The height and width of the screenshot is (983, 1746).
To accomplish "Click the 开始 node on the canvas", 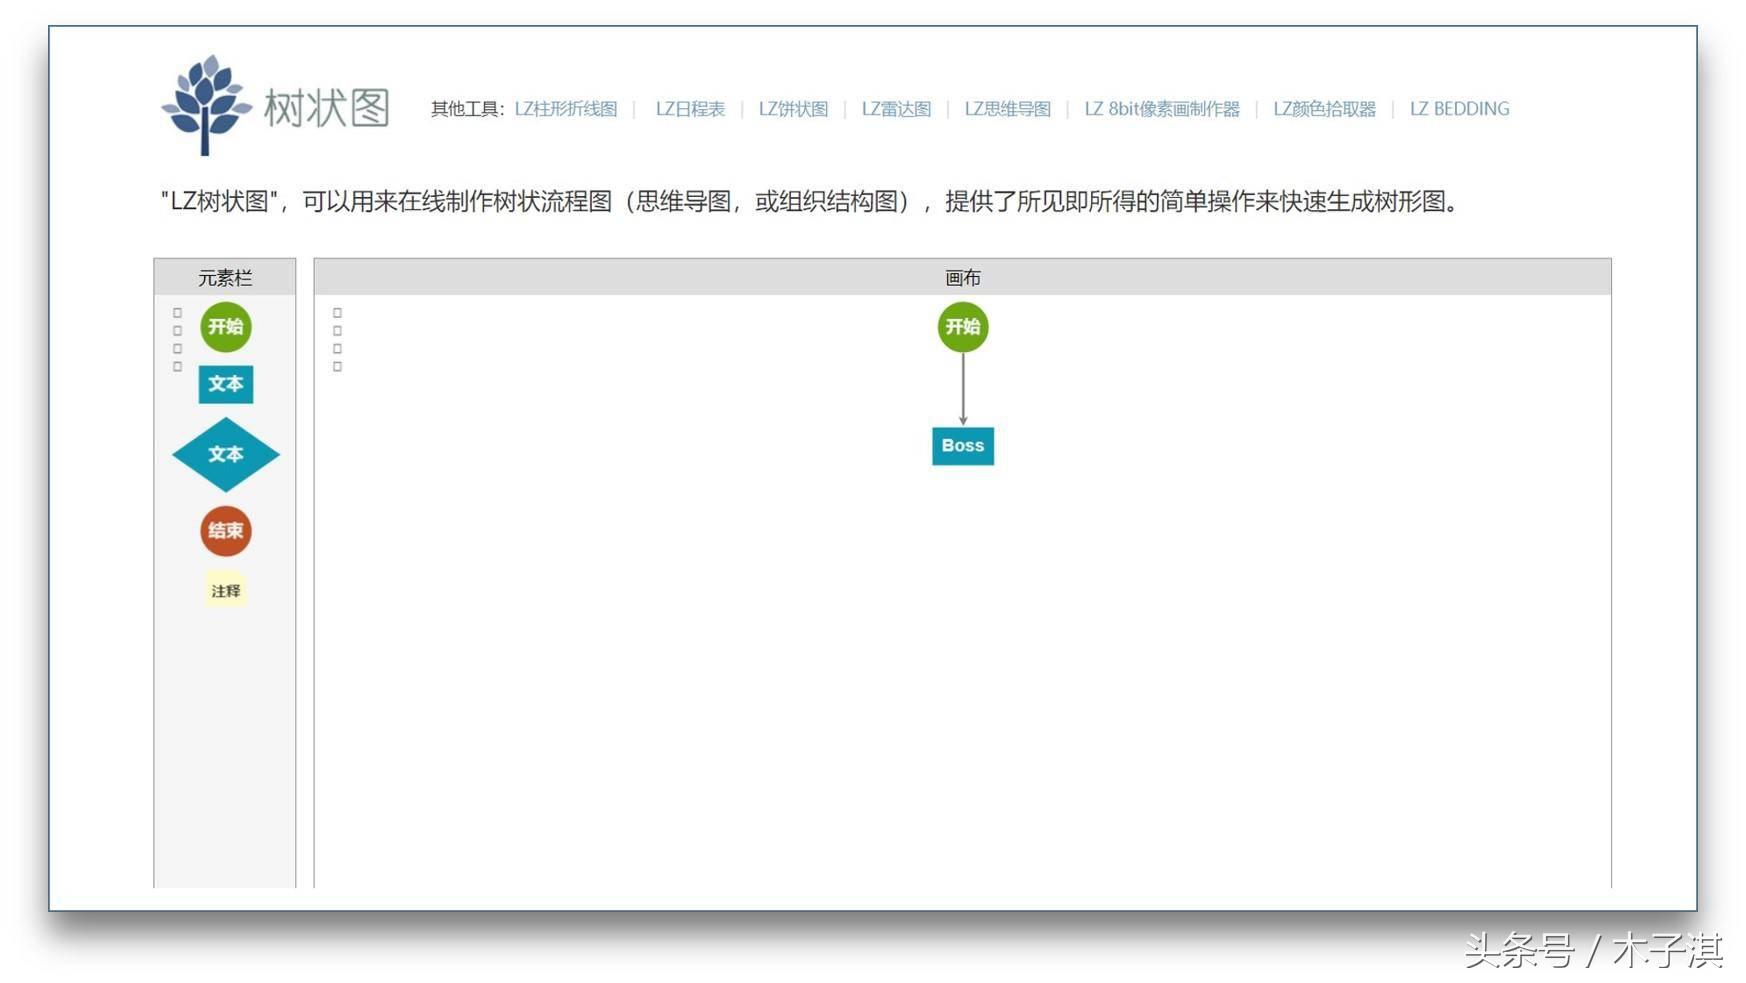I will [963, 327].
